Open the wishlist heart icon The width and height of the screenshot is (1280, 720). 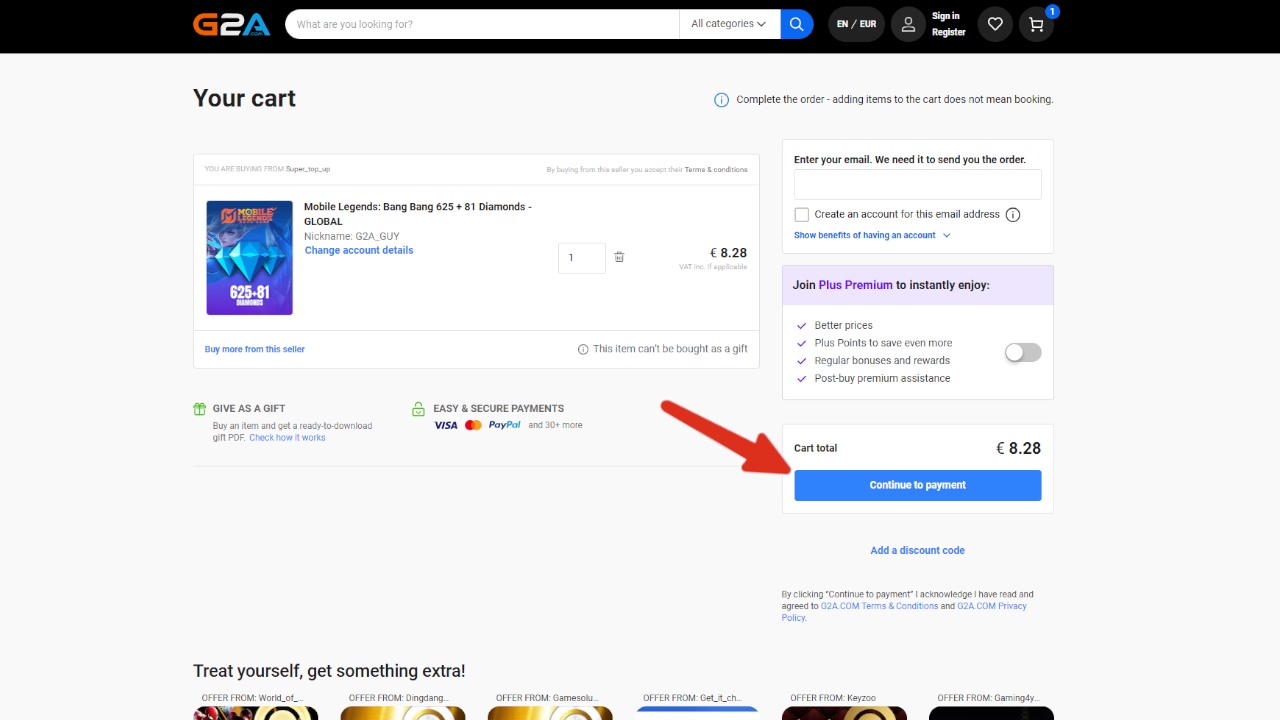994,25
